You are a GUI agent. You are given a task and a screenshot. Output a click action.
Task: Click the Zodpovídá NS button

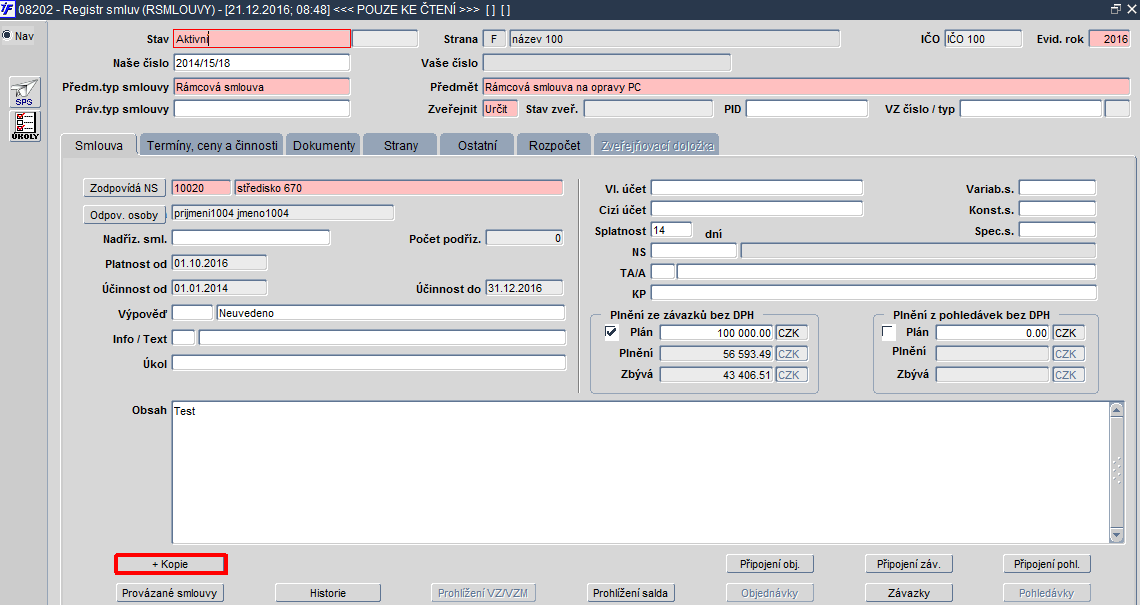tap(124, 188)
